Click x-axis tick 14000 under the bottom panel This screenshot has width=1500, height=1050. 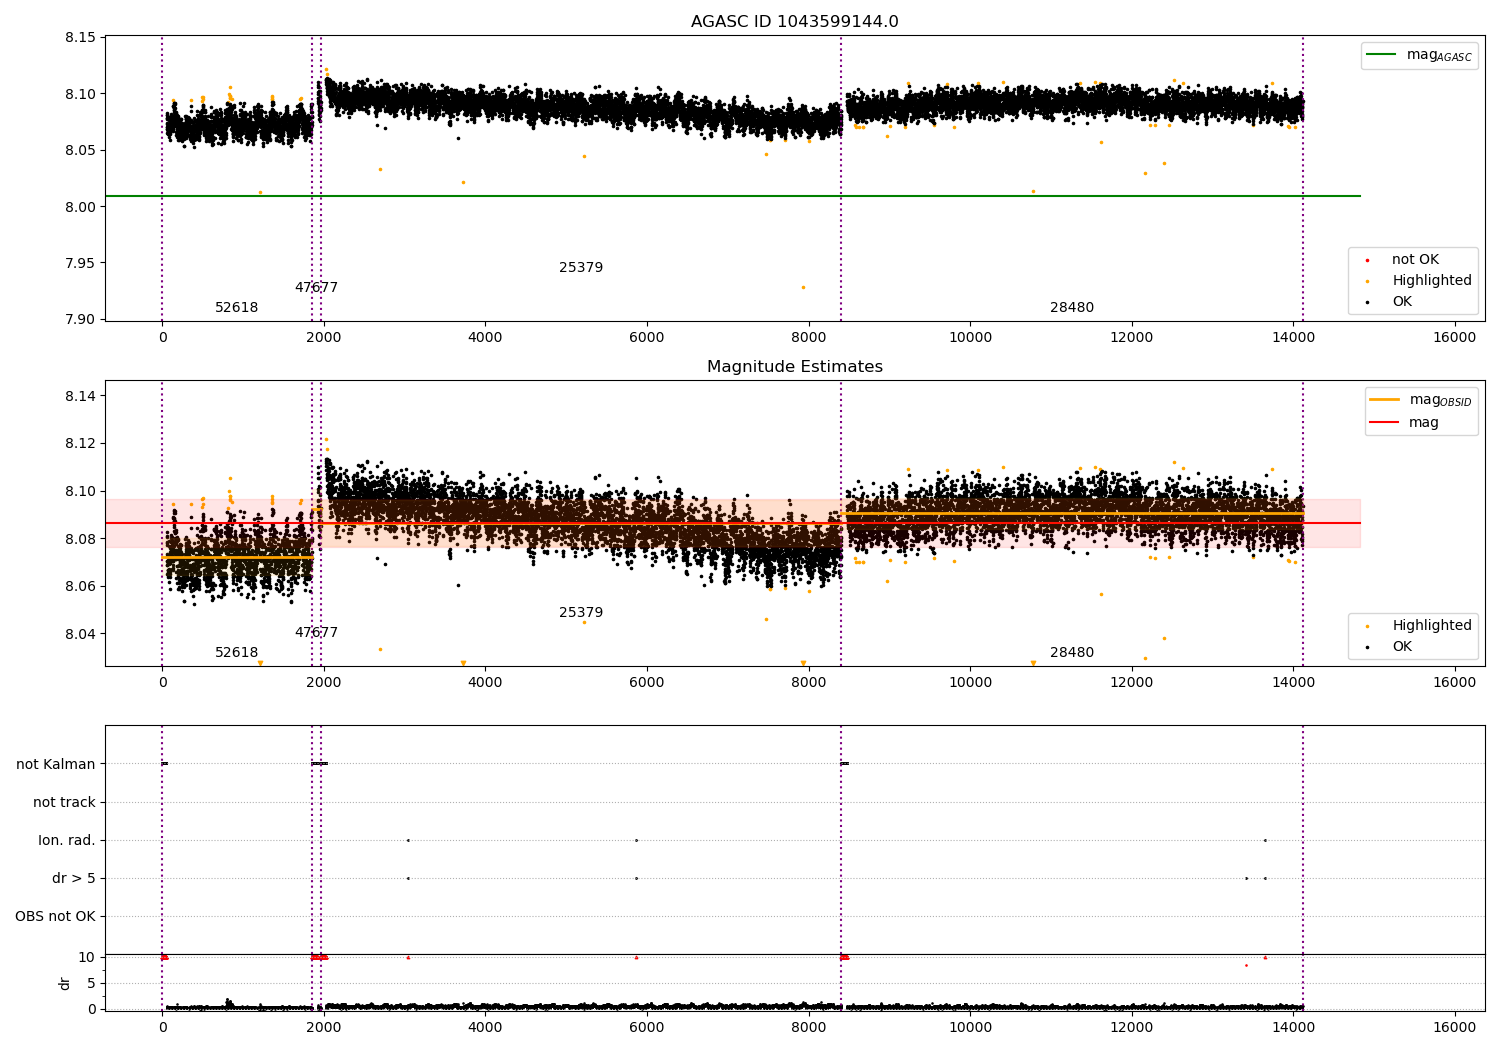pos(1293,1027)
